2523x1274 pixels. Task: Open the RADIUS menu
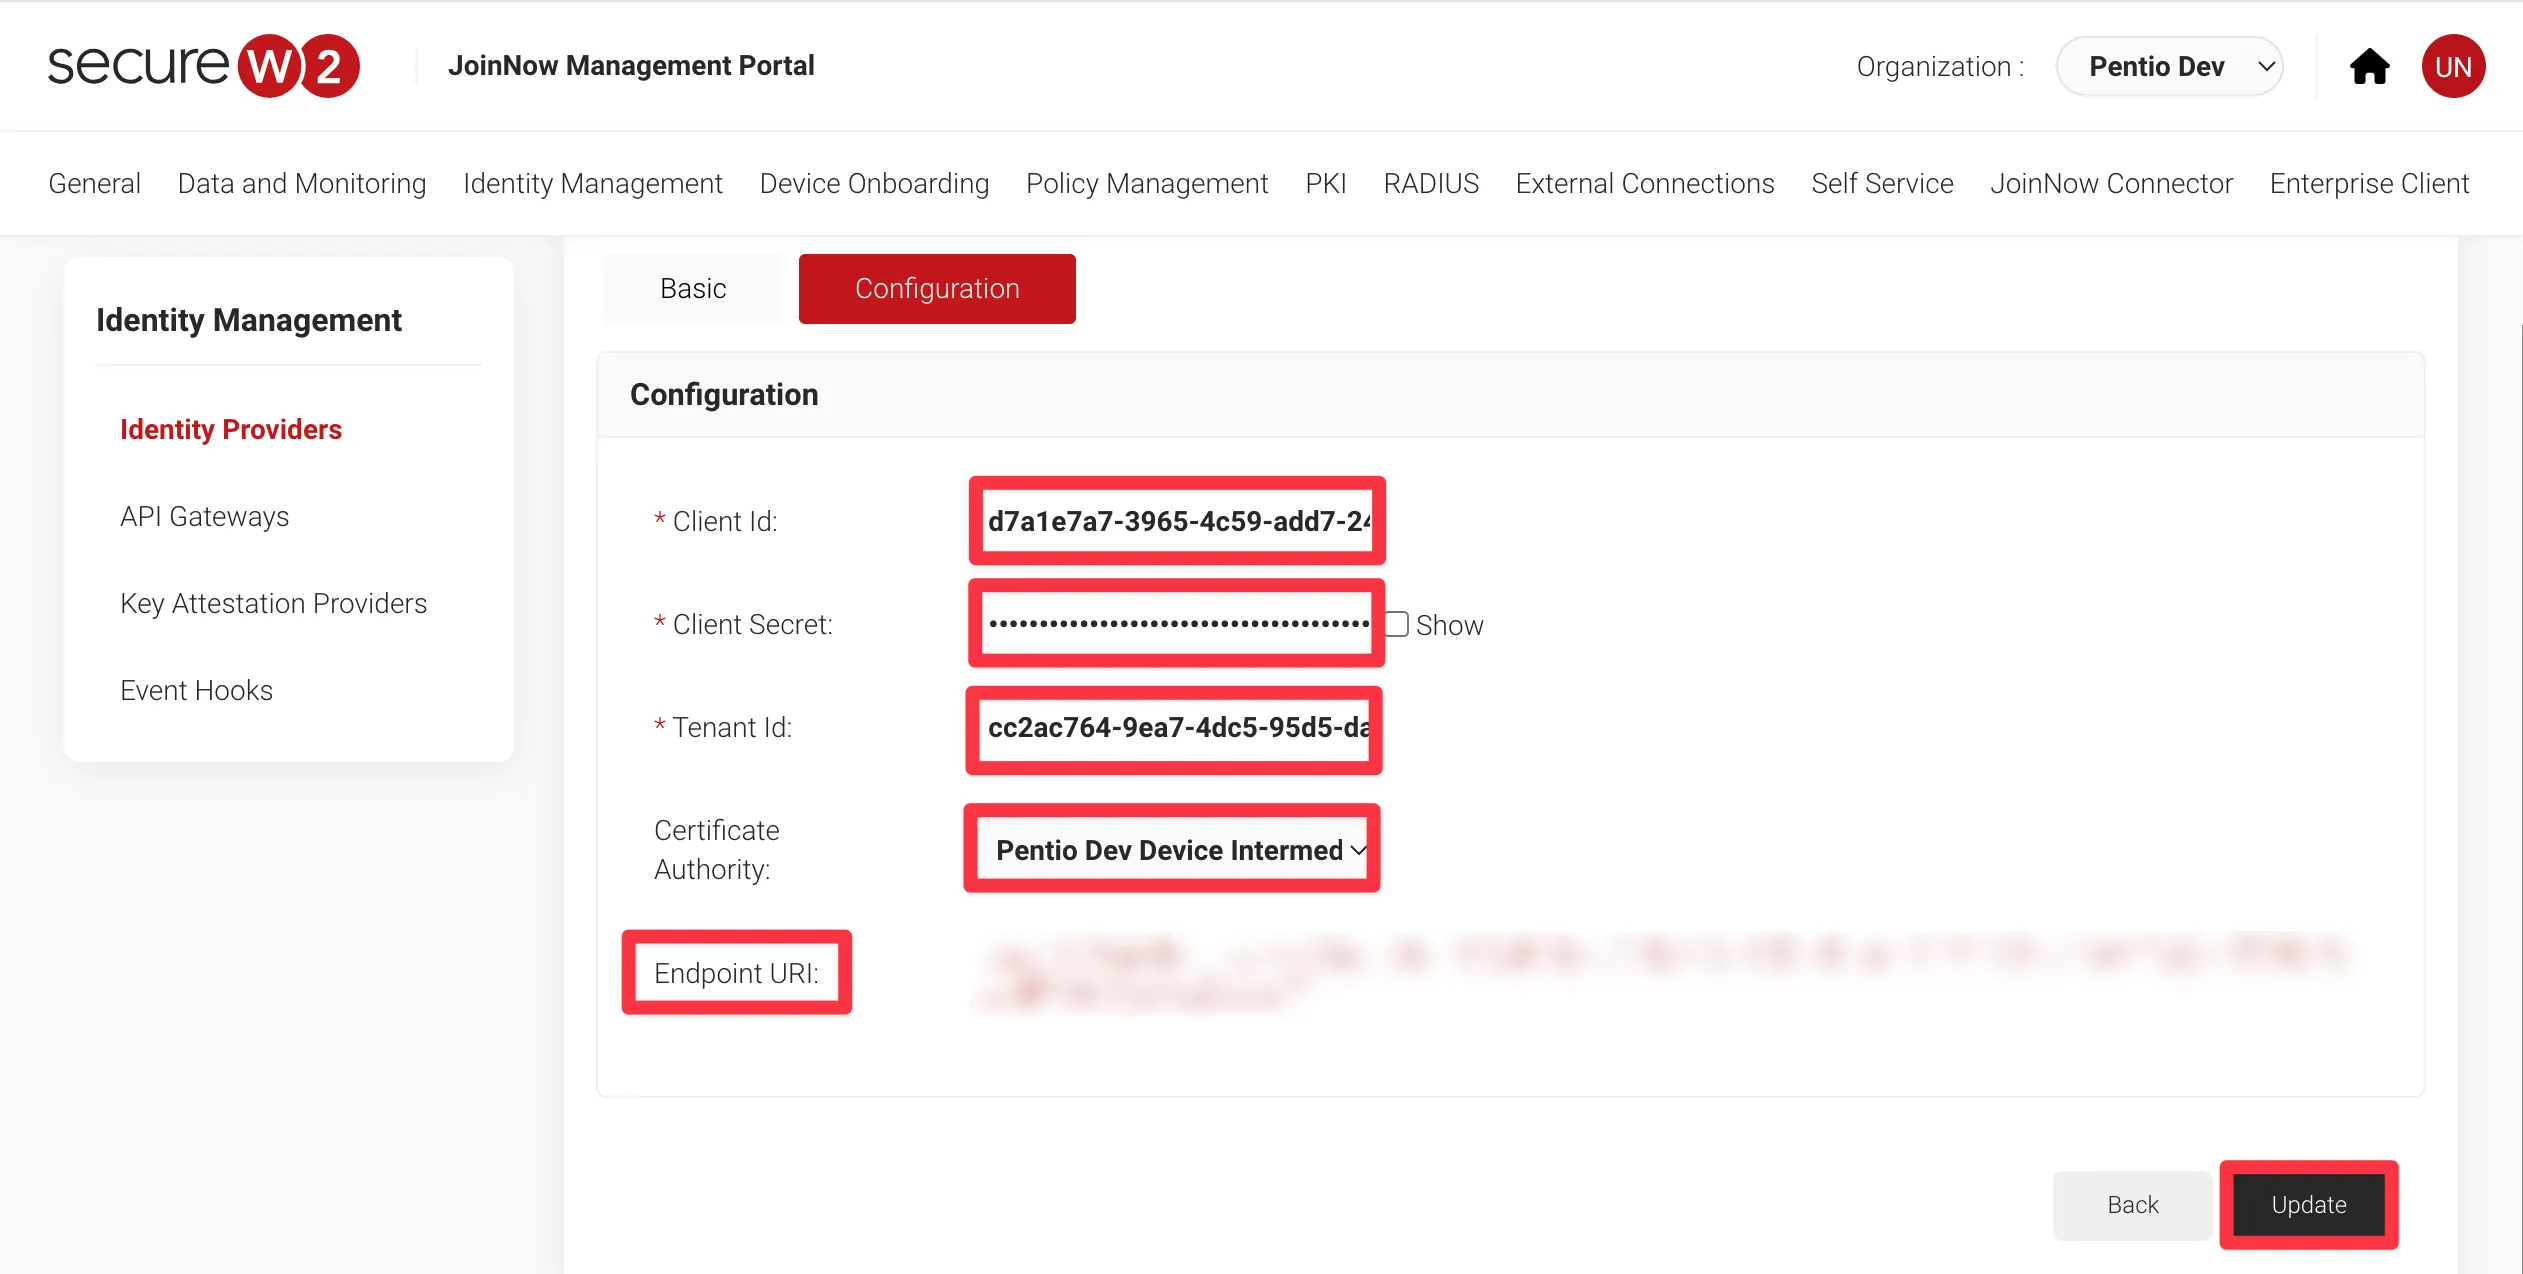(x=1431, y=183)
